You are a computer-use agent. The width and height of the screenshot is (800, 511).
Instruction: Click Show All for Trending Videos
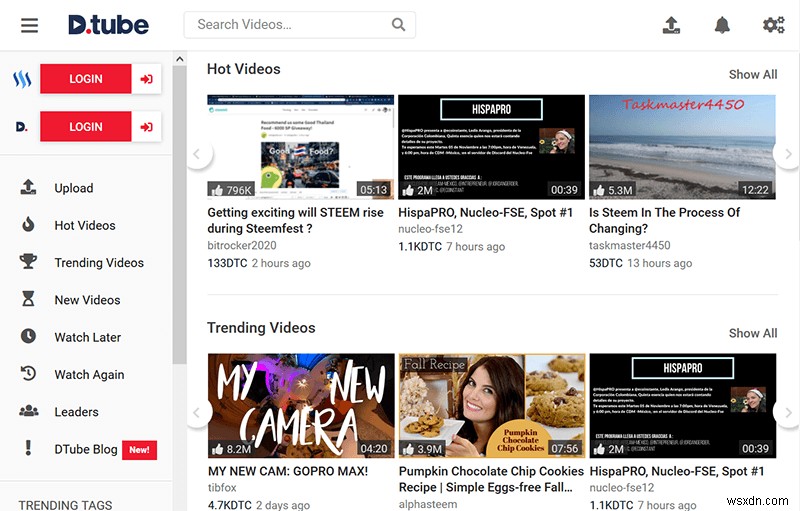point(752,333)
